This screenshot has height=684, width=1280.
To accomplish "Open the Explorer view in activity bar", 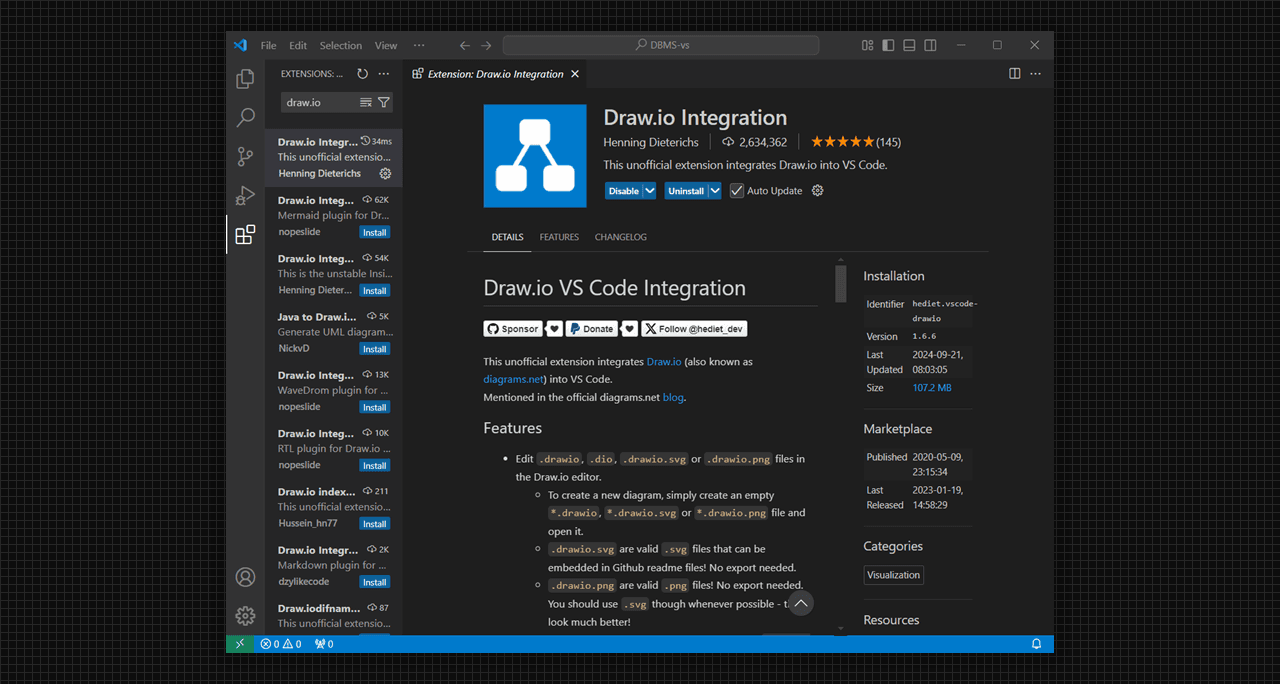I will (x=245, y=79).
